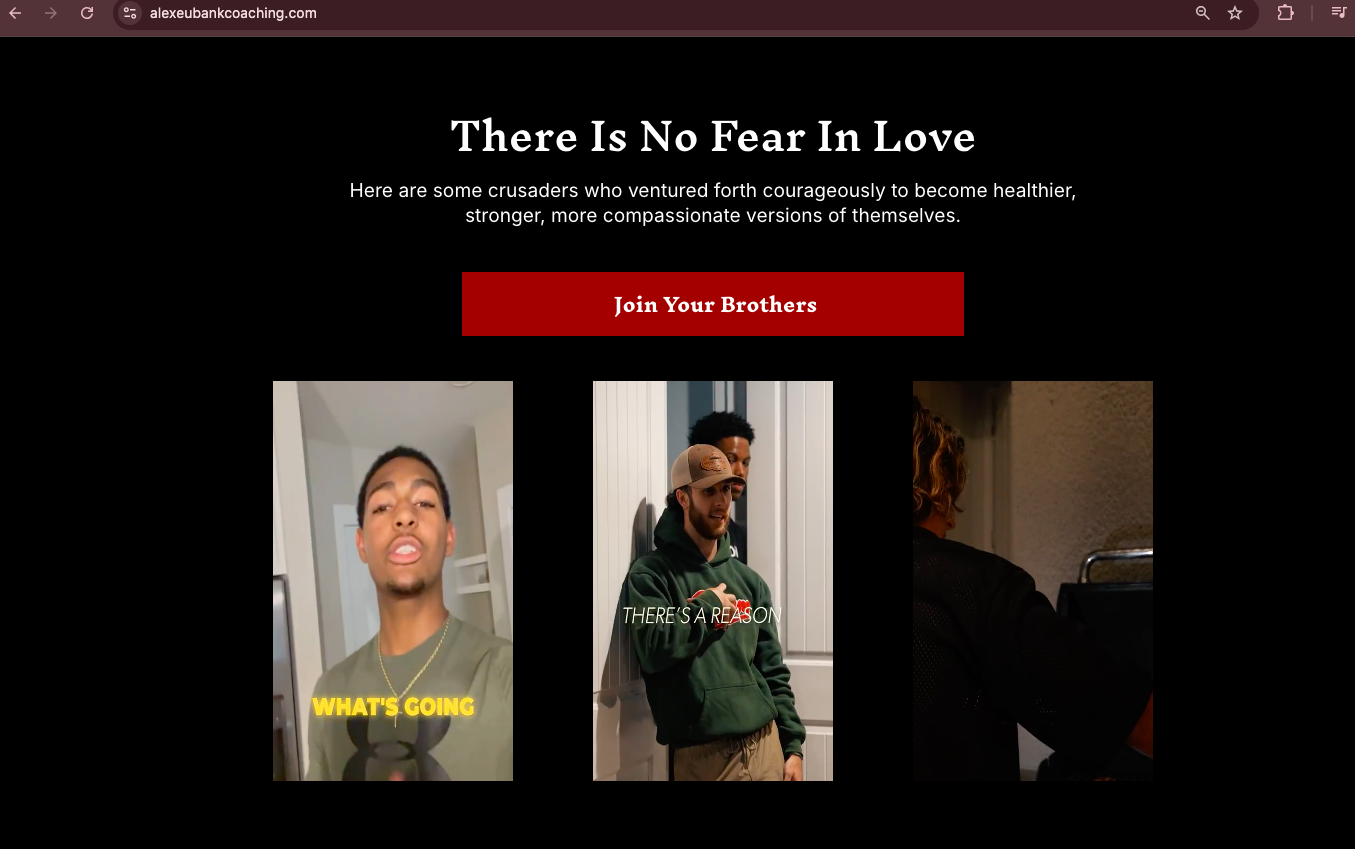Reload the current page
This screenshot has width=1355, height=849.
(87, 13)
